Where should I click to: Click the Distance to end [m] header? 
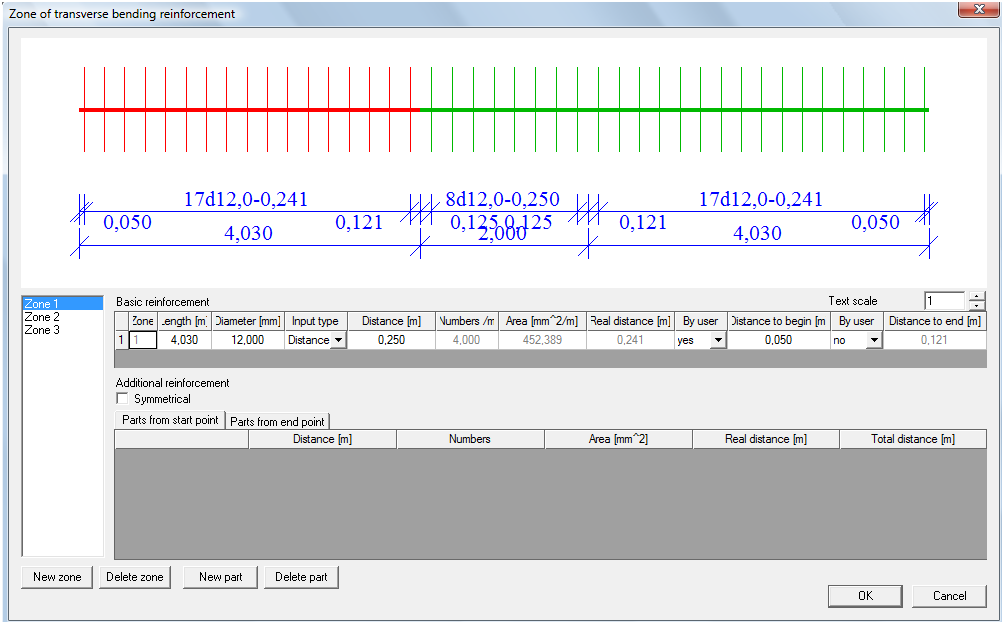click(935, 321)
